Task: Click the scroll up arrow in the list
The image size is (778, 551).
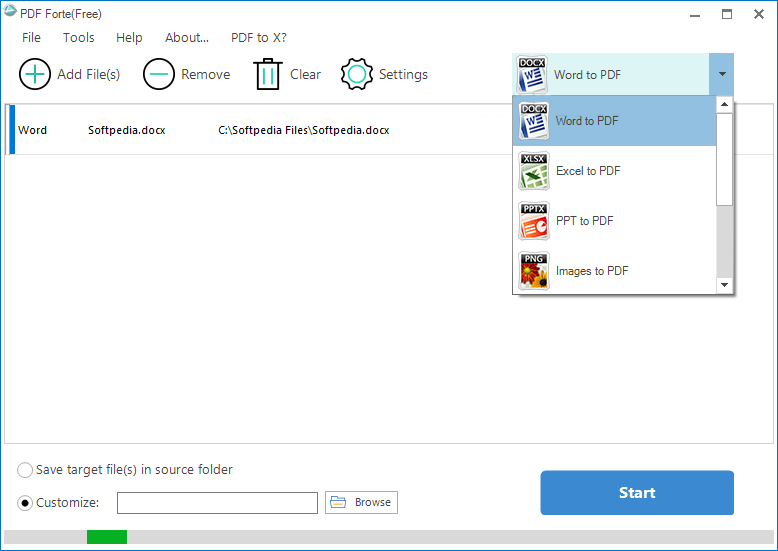Action: (x=724, y=104)
